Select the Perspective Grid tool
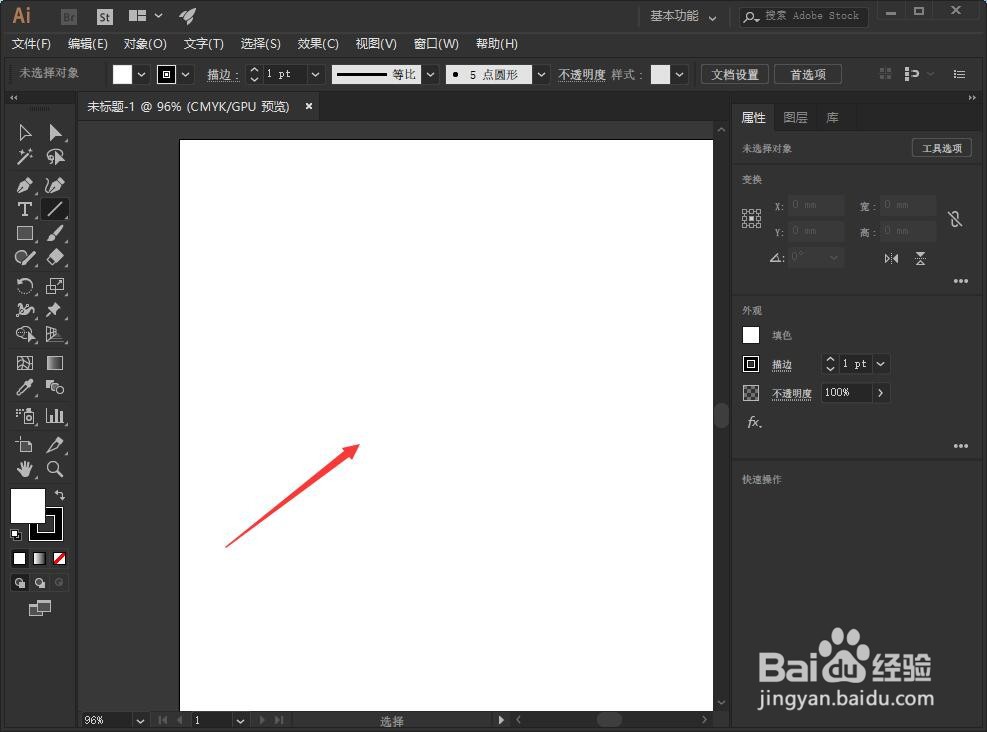 [55, 334]
